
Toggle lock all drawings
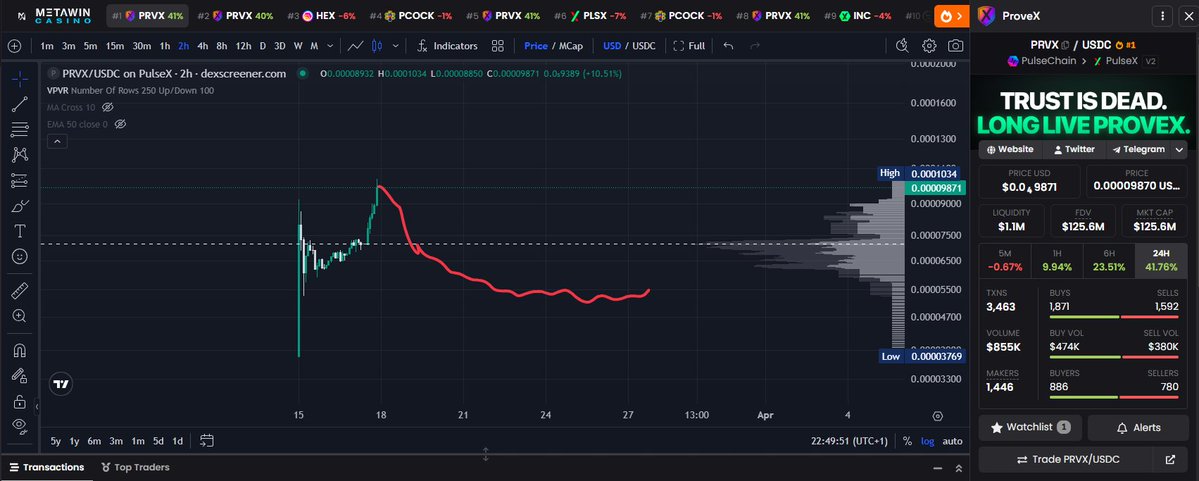pyautogui.click(x=20, y=401)
